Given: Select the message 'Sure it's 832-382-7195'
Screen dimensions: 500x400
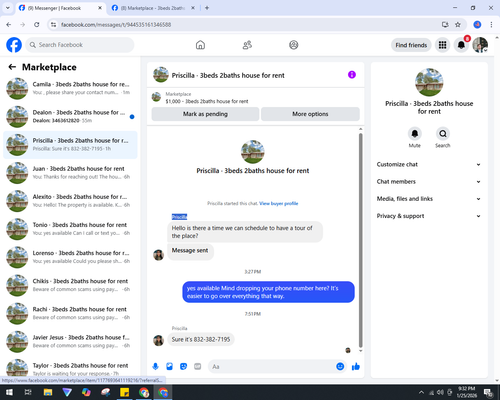Looking at the screenshot, I should [x=201, y=339].
